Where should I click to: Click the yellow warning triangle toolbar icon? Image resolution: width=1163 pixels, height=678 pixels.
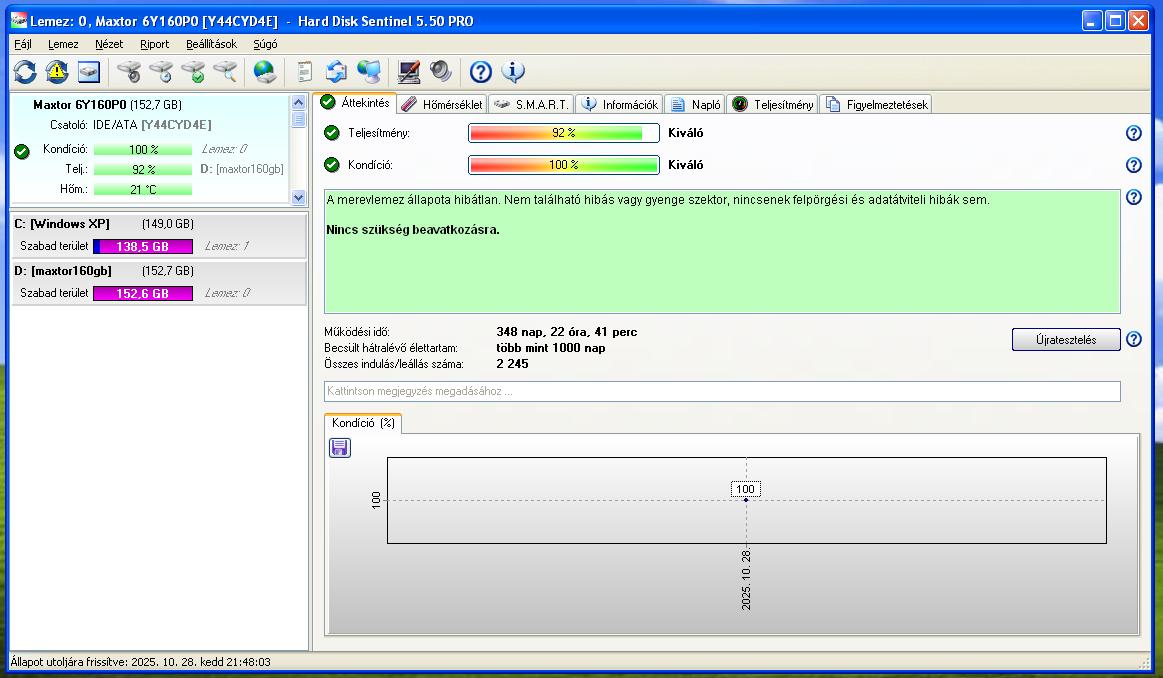click(57, 72)
